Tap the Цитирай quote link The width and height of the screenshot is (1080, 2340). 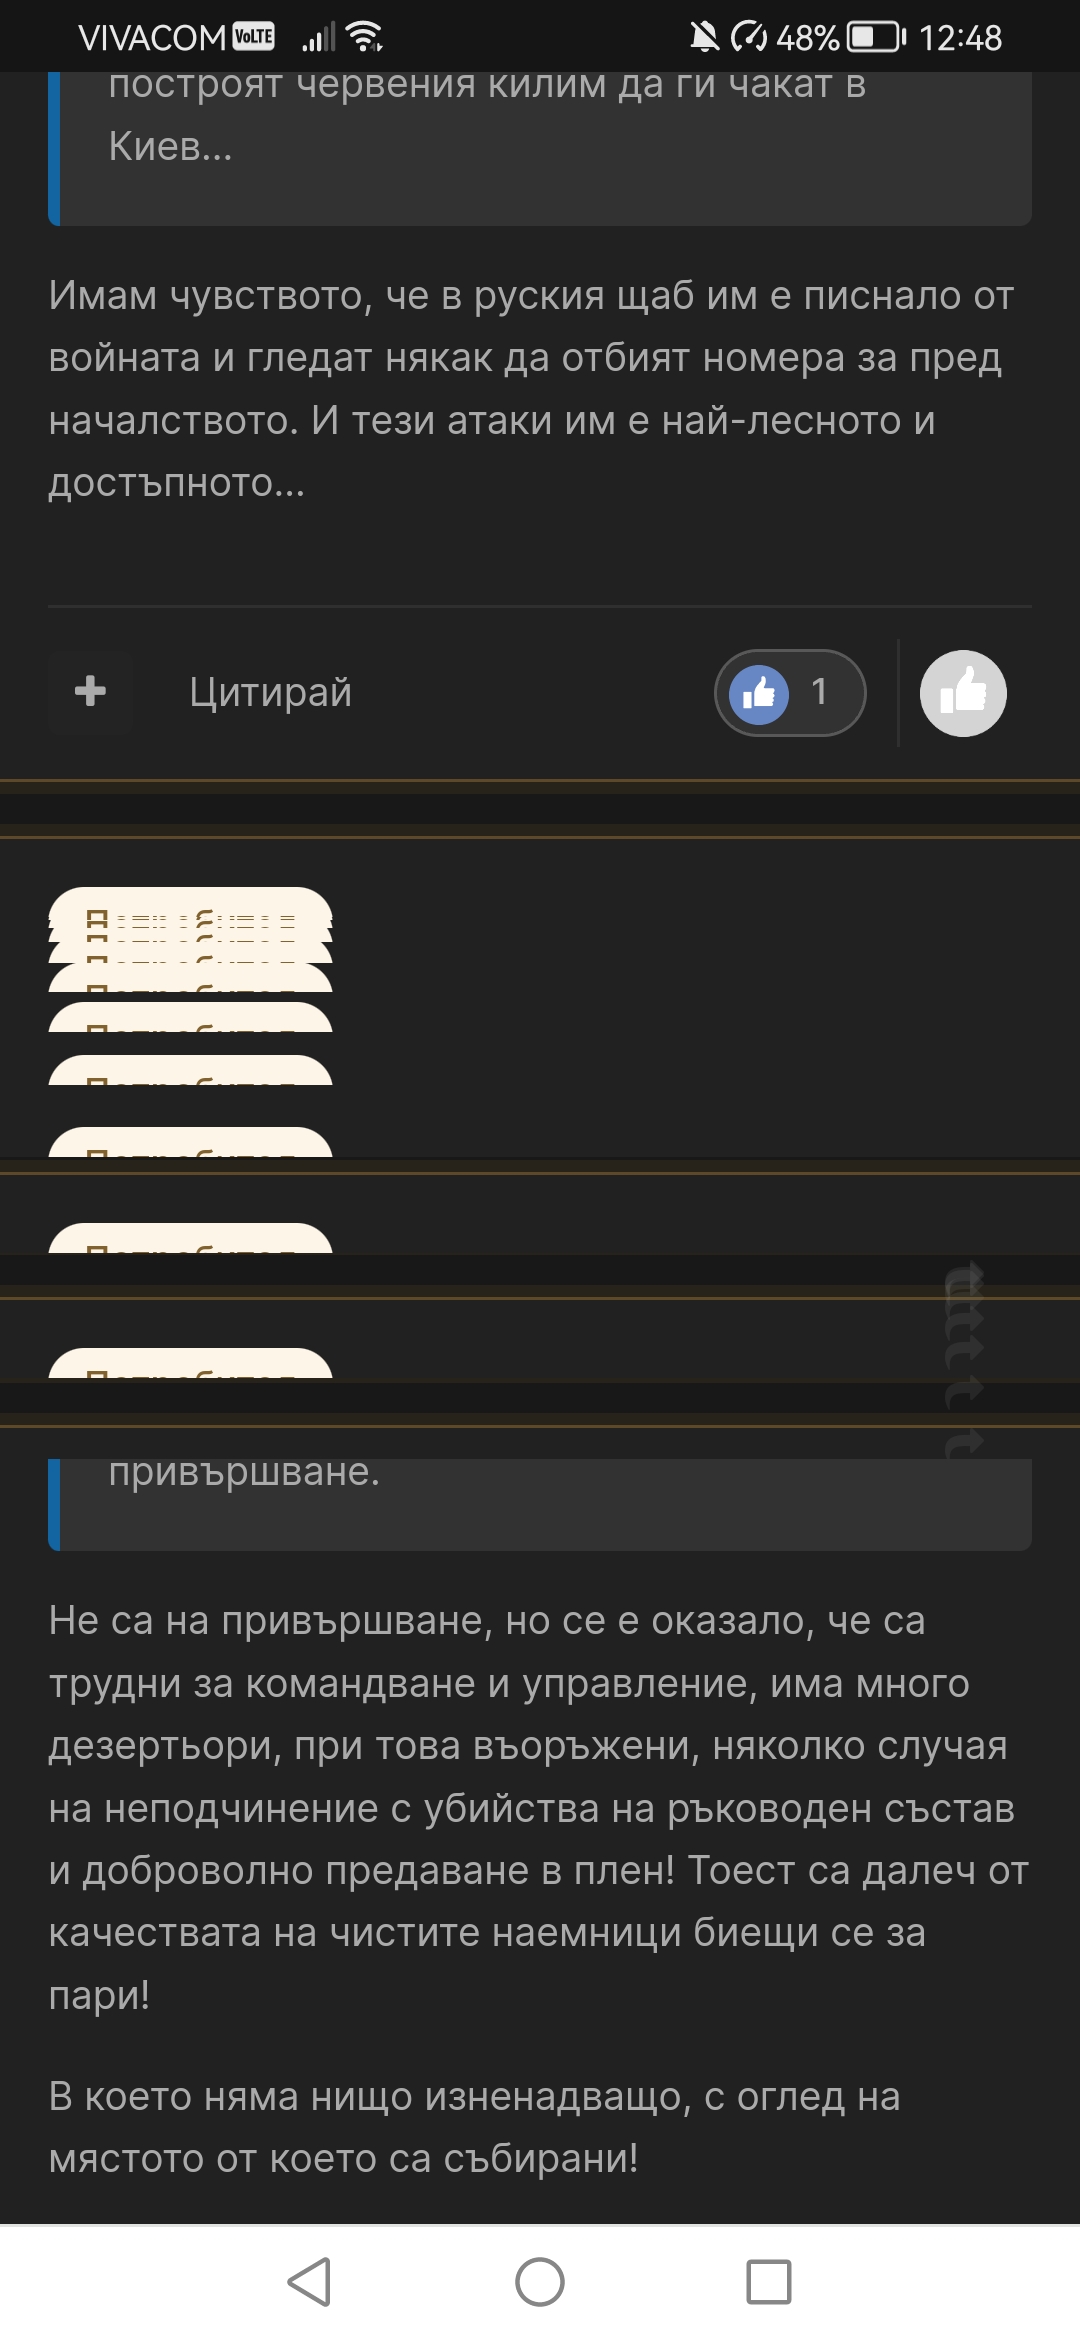coord(270,692)
